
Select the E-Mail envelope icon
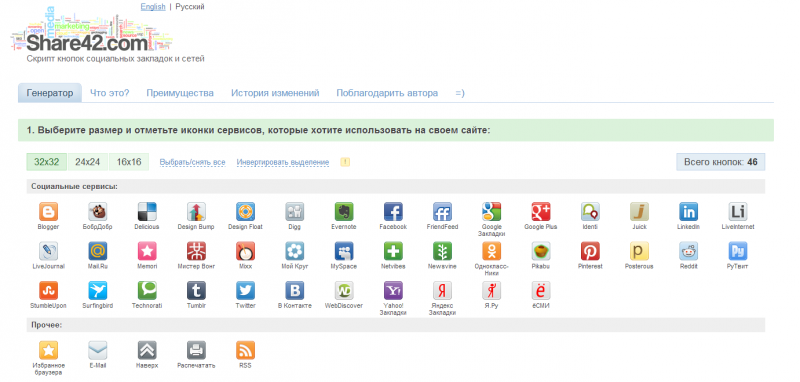click(x=97, y=350)
